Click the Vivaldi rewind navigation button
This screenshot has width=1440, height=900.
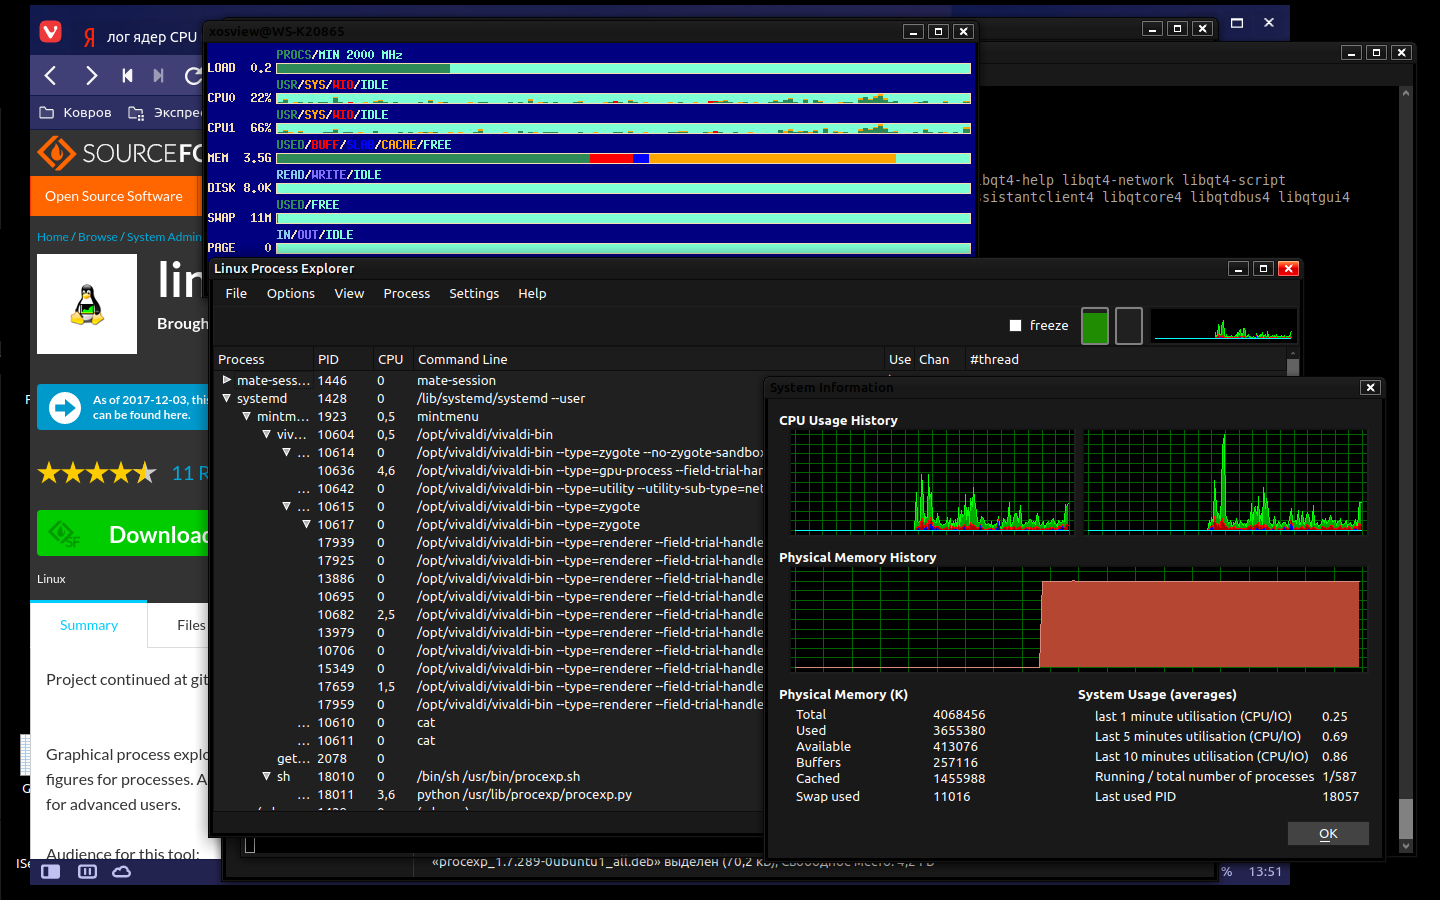(127, 75)
